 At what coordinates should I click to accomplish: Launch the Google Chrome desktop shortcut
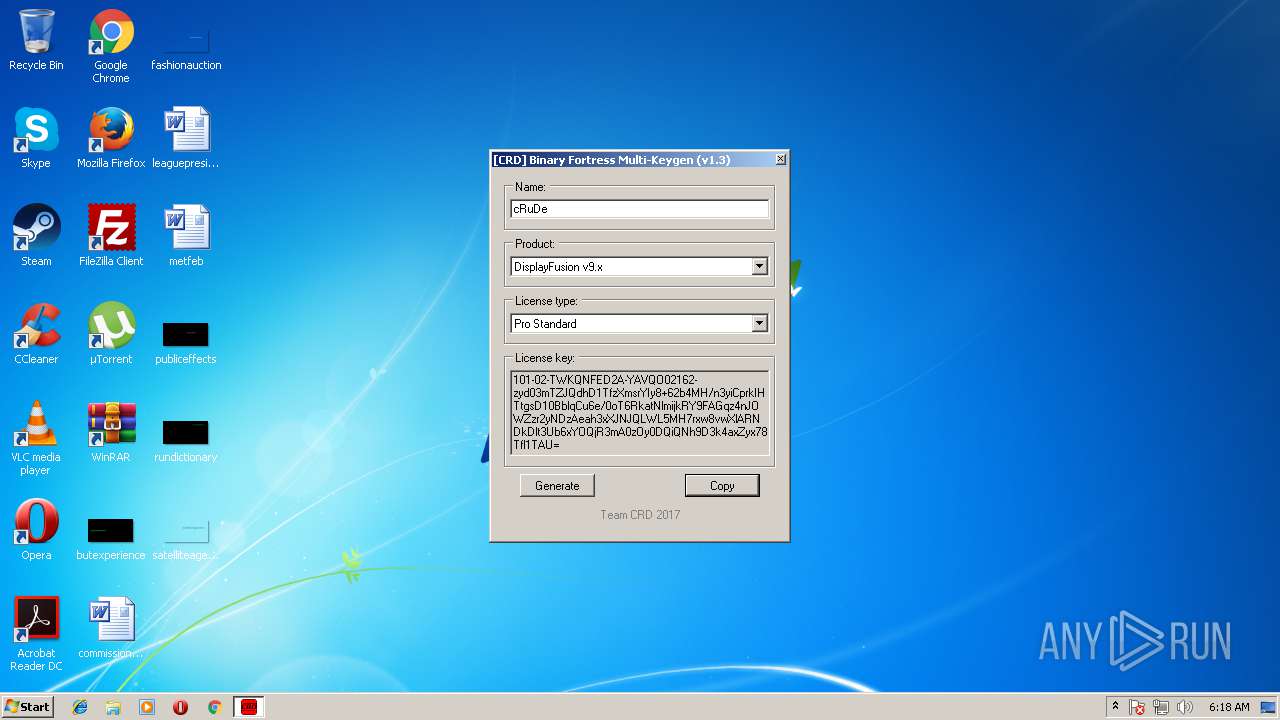pos(111,47)
